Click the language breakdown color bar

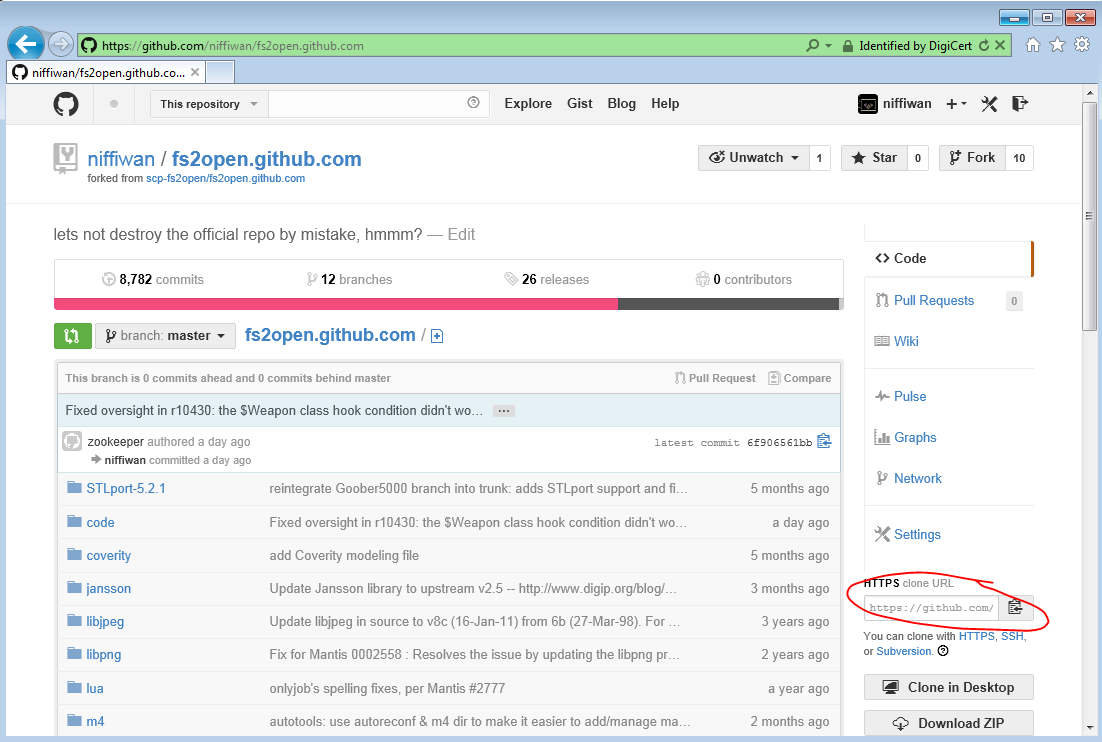(446, 304)
